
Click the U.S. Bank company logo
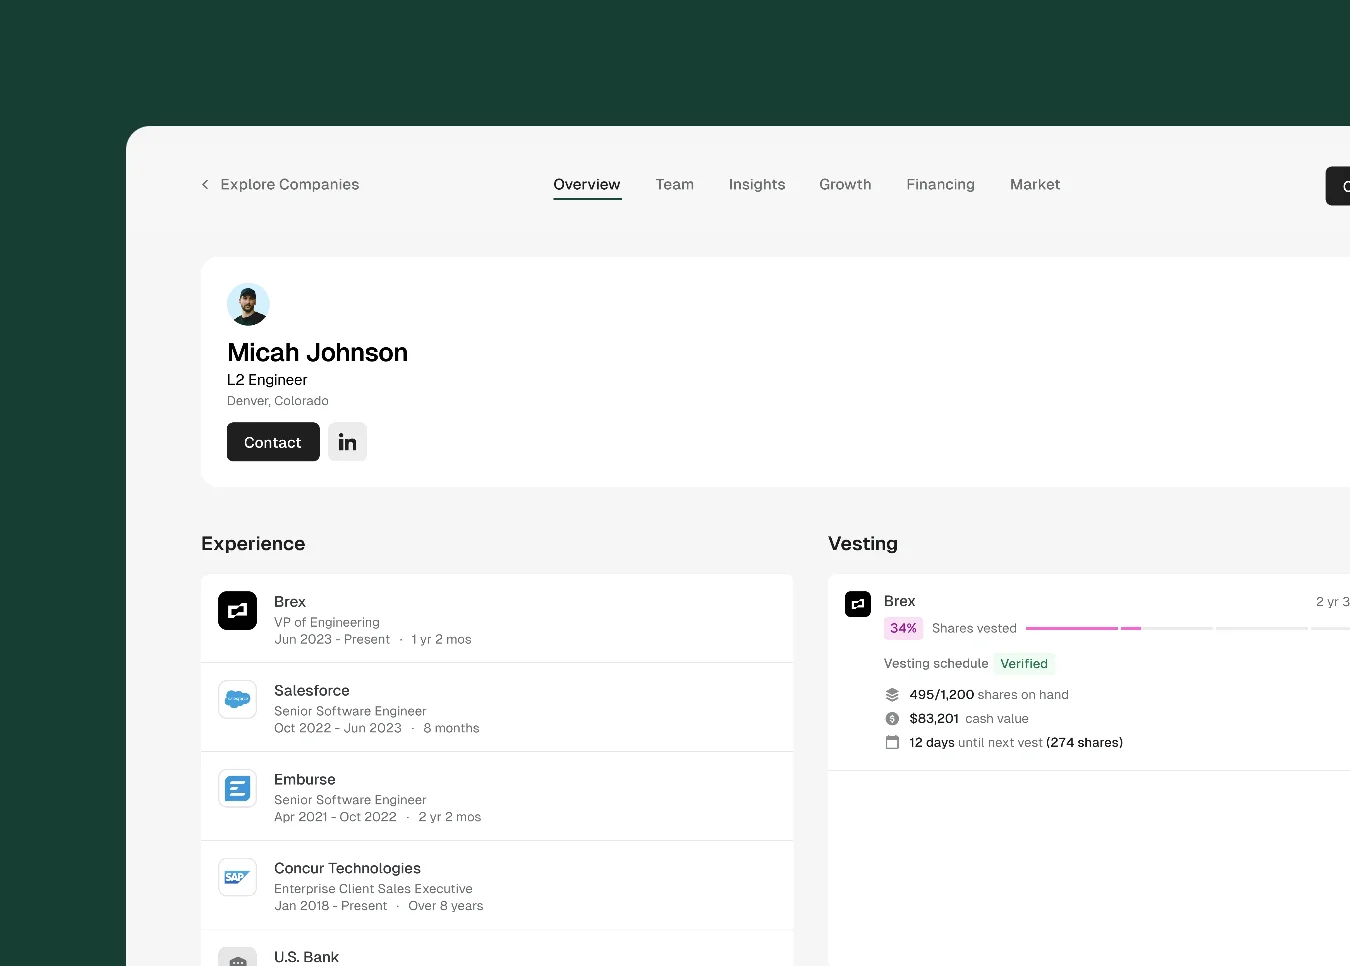[237, 957]
